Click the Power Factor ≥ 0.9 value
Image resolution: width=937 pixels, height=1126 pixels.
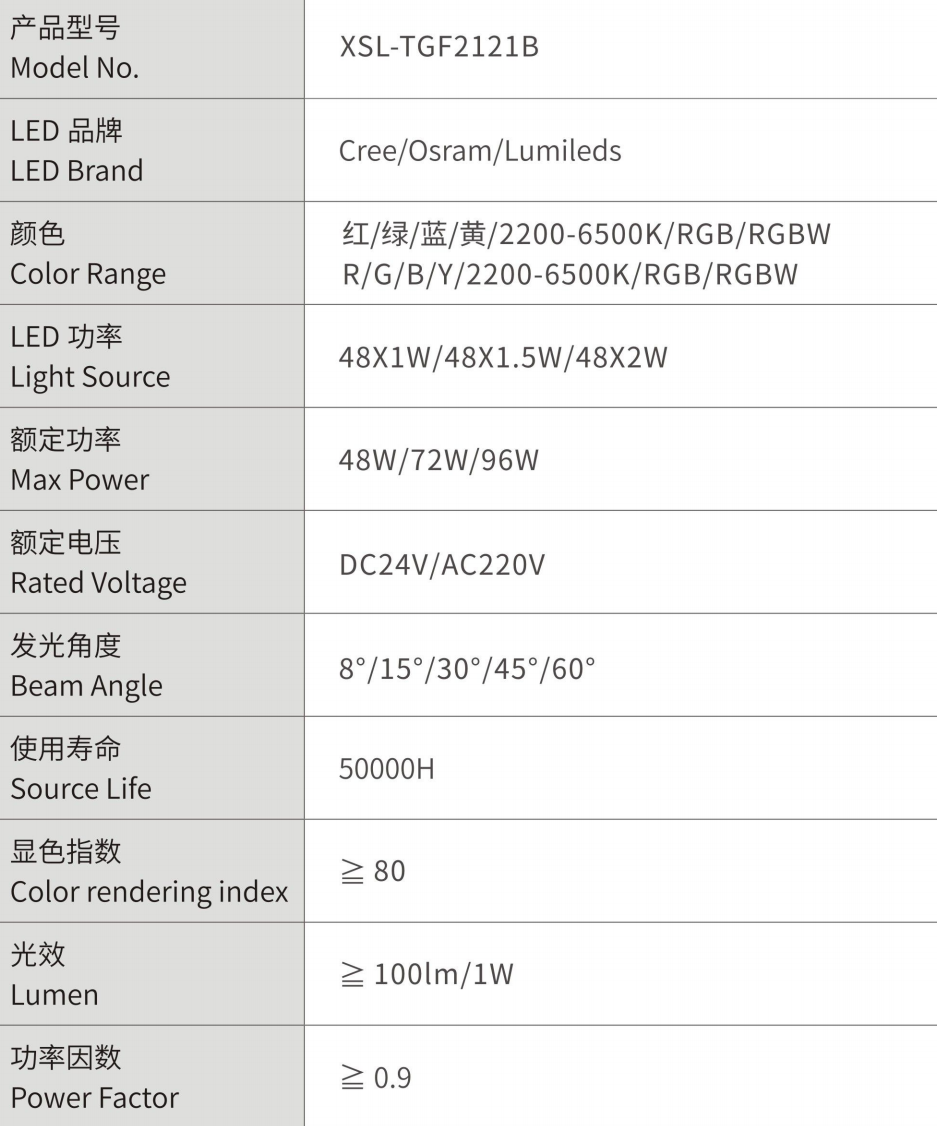point(376,1078)
